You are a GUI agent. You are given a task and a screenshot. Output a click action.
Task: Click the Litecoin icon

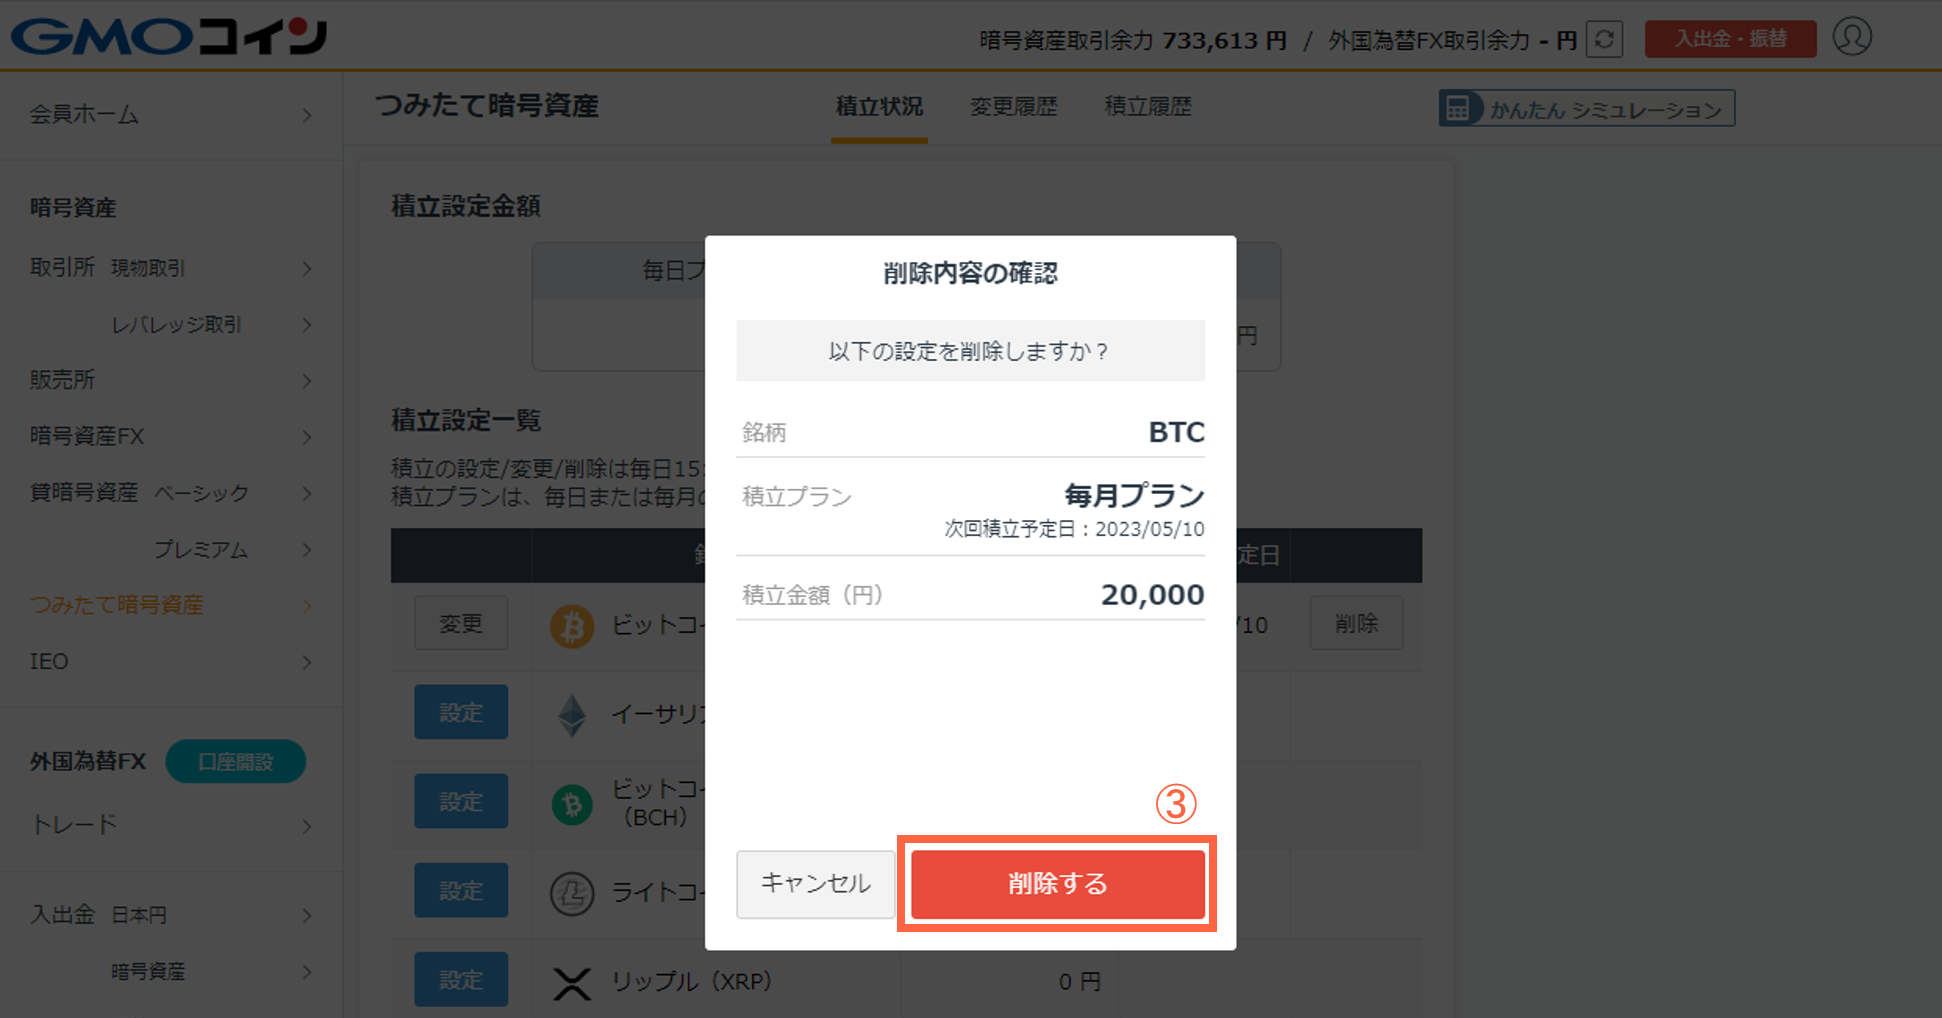click(x=572, y=893)
